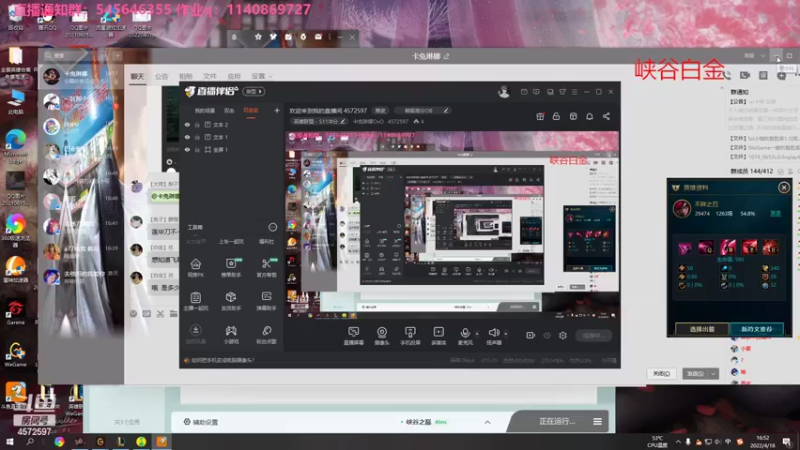
Task: Open send options arrow beside 发送
Action: (x=713, y=373)
